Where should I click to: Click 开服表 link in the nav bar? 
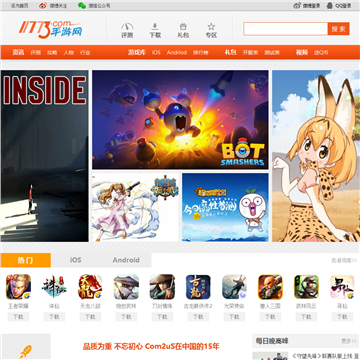point(251,53)
